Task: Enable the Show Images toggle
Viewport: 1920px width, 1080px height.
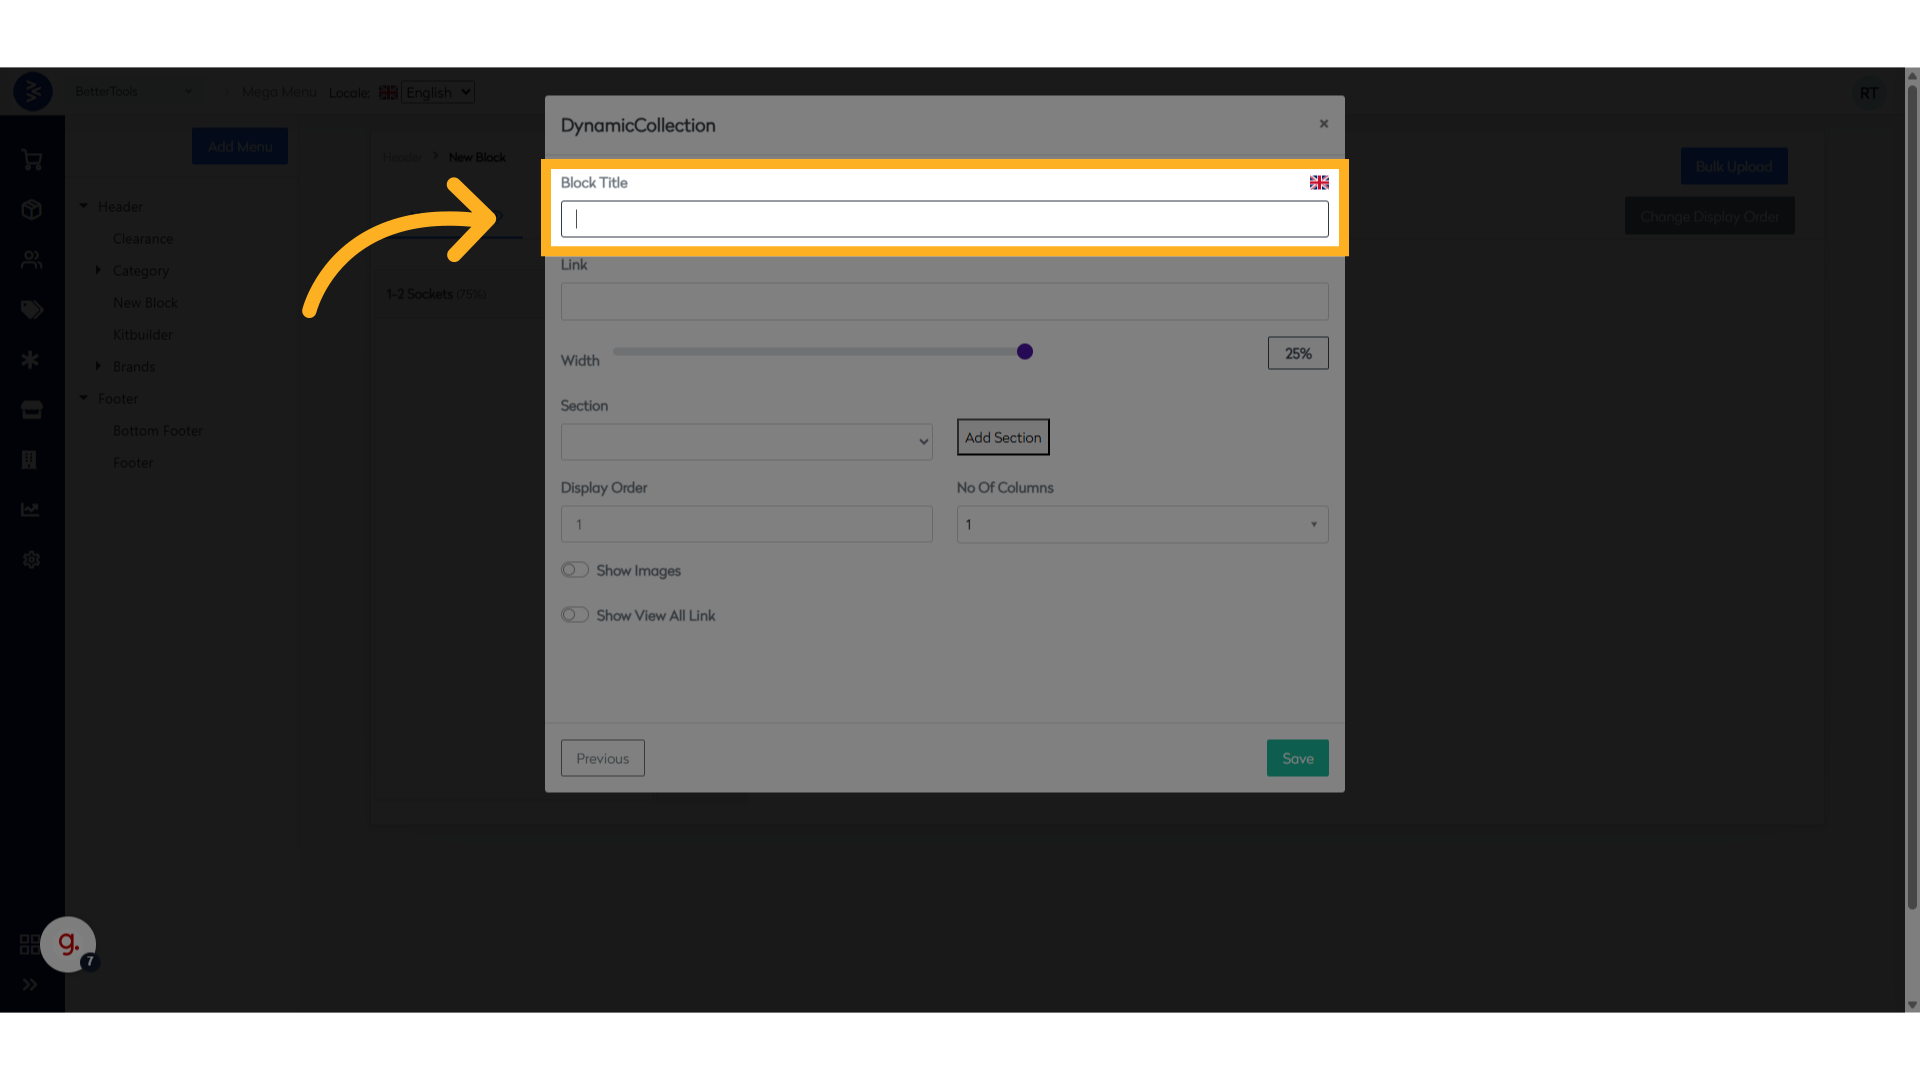Action: tap(575, 569)
